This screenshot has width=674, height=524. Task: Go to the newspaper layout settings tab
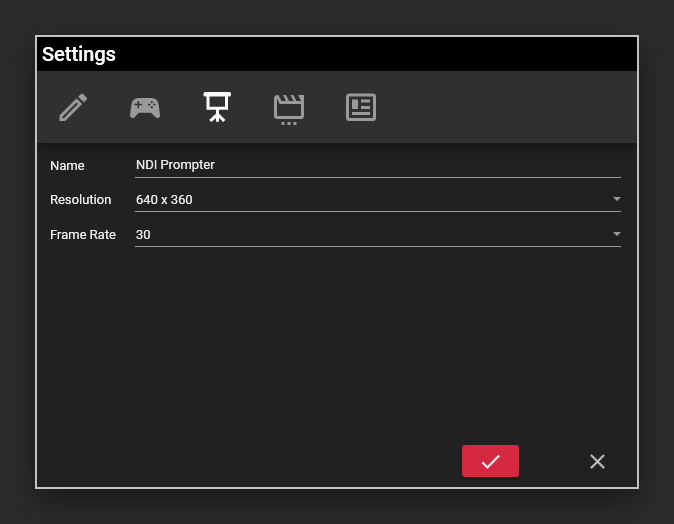[361, 107]
